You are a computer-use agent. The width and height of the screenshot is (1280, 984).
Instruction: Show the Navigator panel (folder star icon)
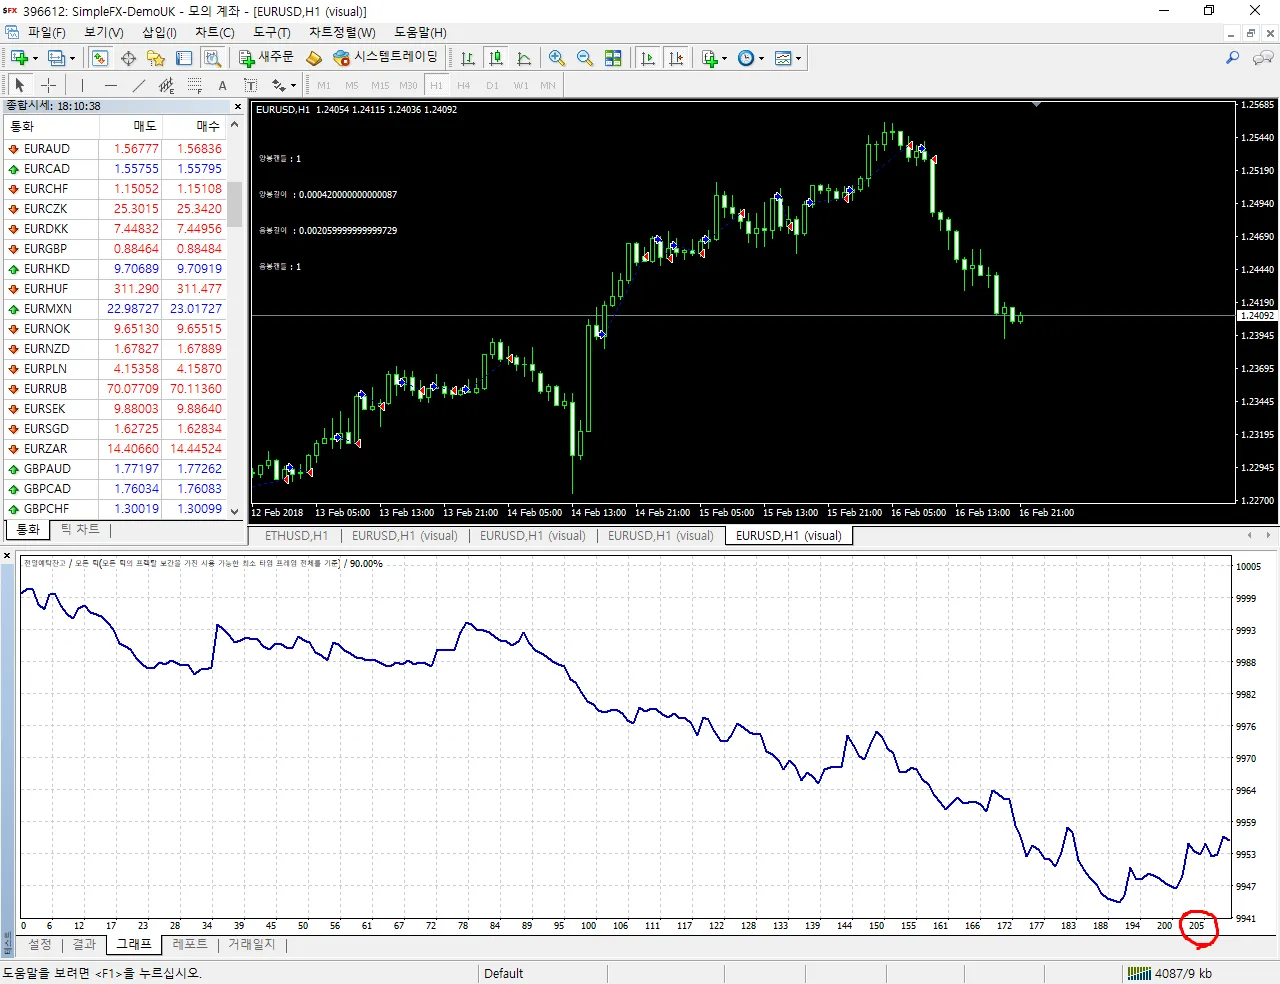(156, 58)
